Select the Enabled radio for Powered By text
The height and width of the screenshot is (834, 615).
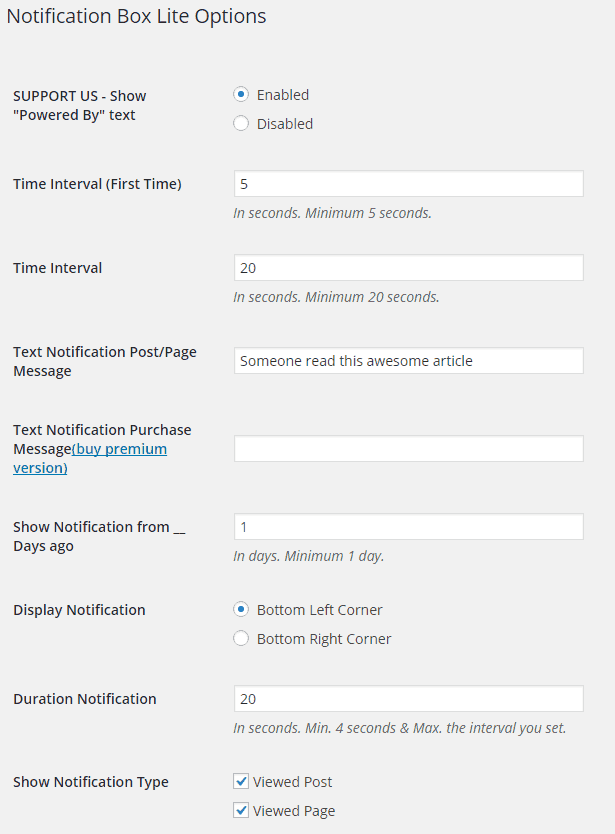click(x=240, y=94)
